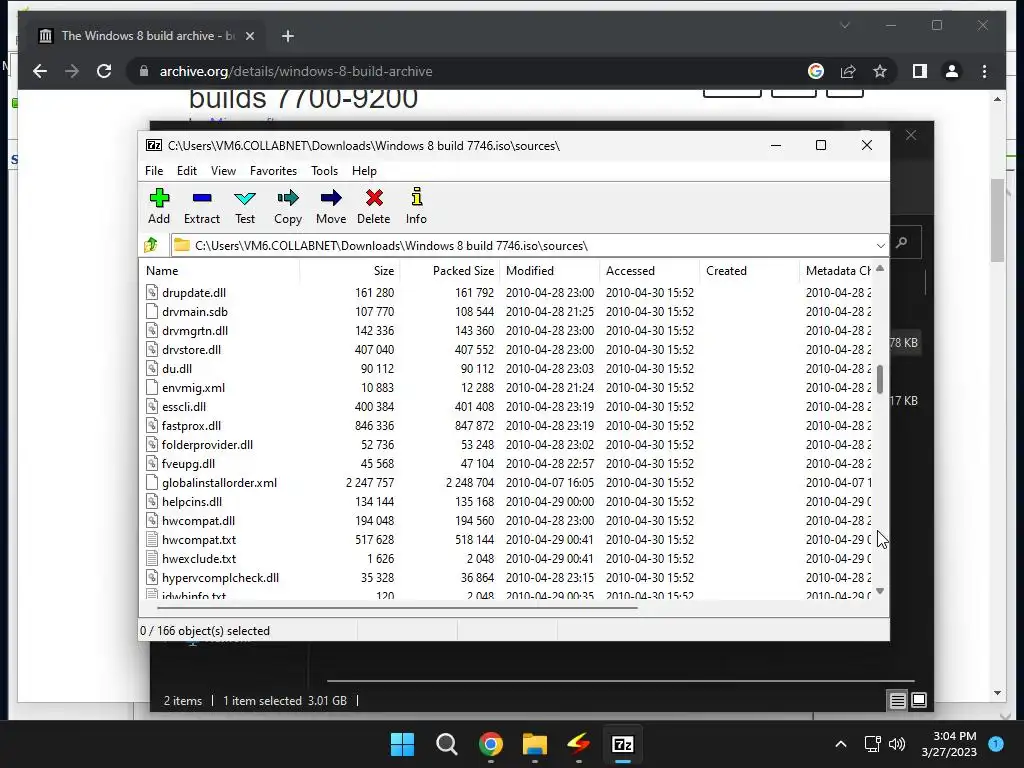Sort by the Modified column
Screen dimensions: 1024x768
549,270
